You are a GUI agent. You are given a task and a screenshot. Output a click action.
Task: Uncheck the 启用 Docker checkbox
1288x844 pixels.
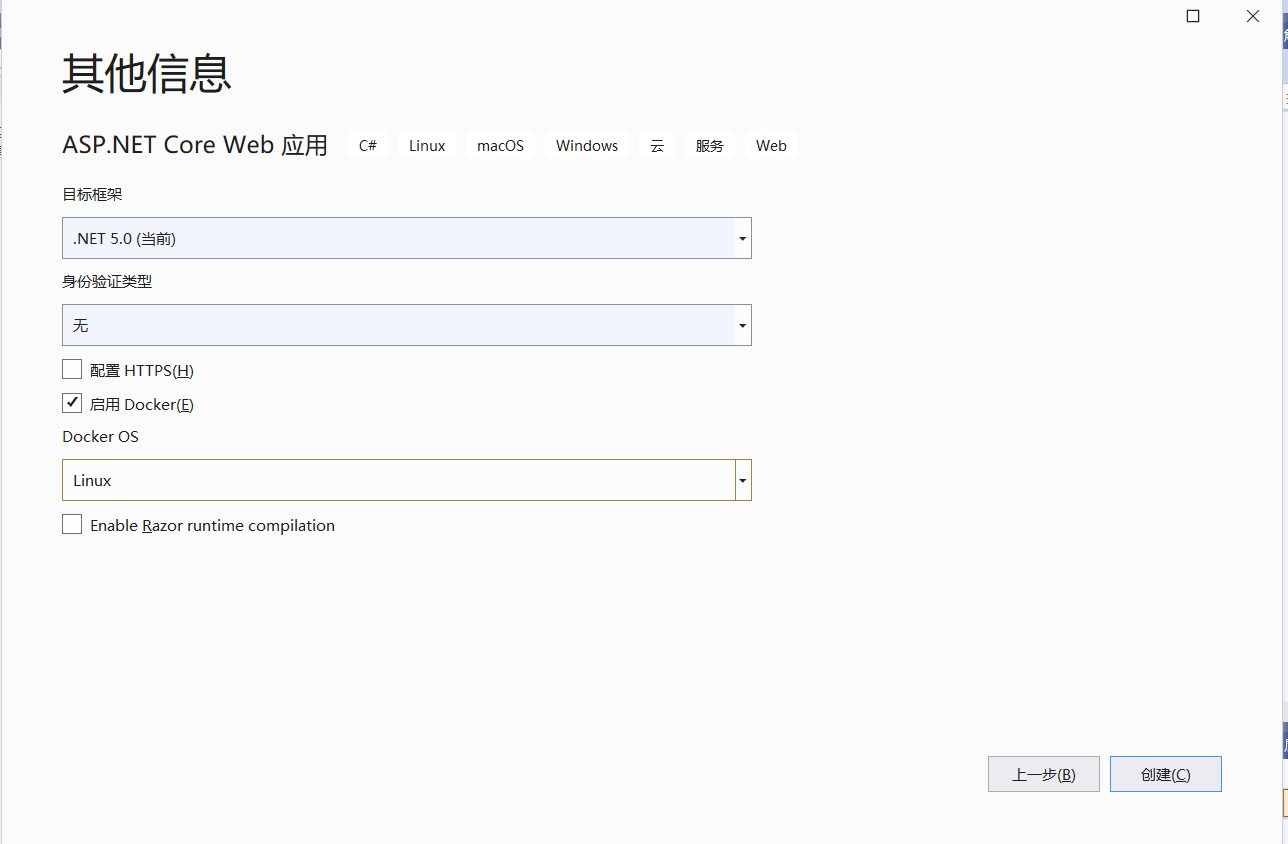click(x=72, y=403)
